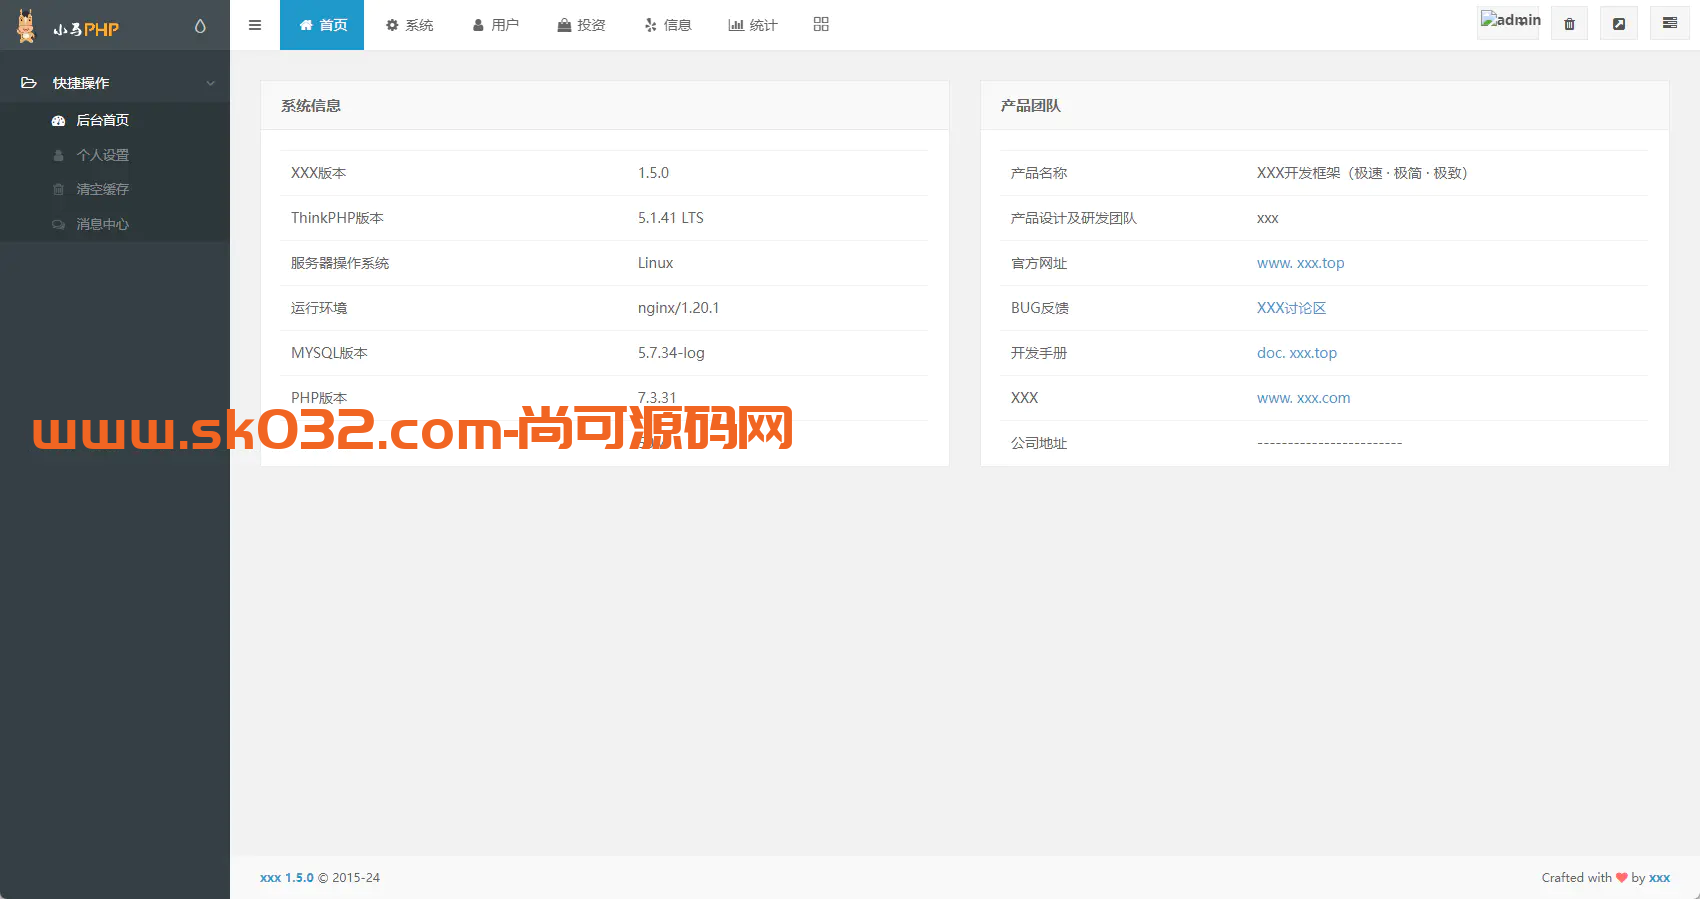Click the Linux operating system value
The height and width of the screenshot is (899, 1700).
pyautogui.click(x=655, y=263)
